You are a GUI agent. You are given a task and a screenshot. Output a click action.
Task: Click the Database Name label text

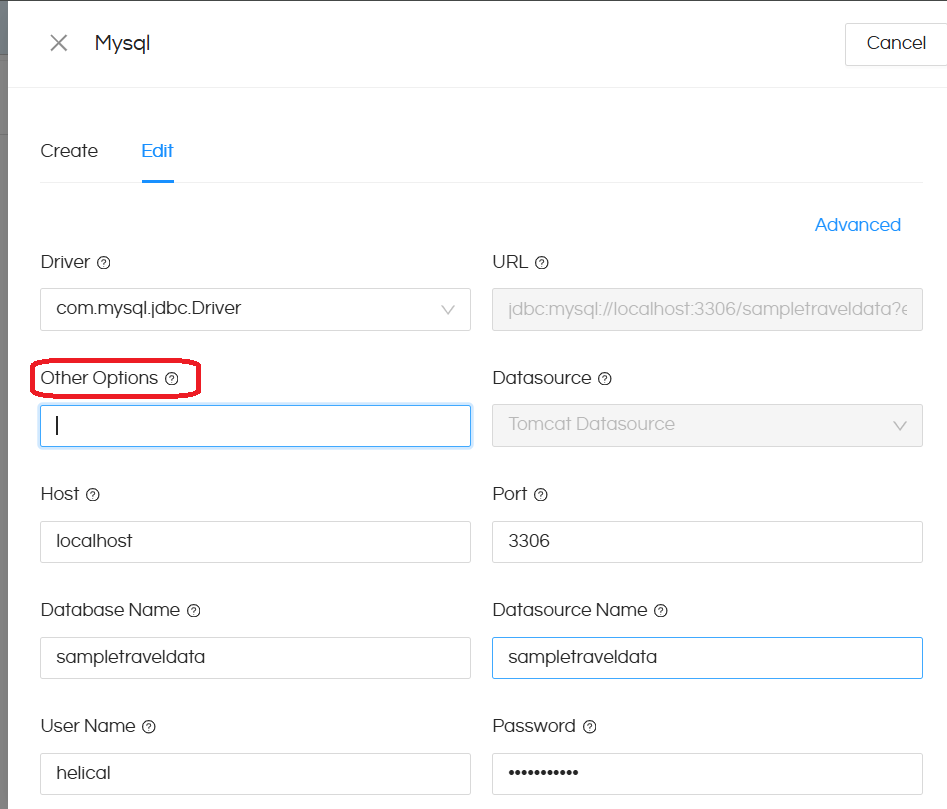(111, 610)
